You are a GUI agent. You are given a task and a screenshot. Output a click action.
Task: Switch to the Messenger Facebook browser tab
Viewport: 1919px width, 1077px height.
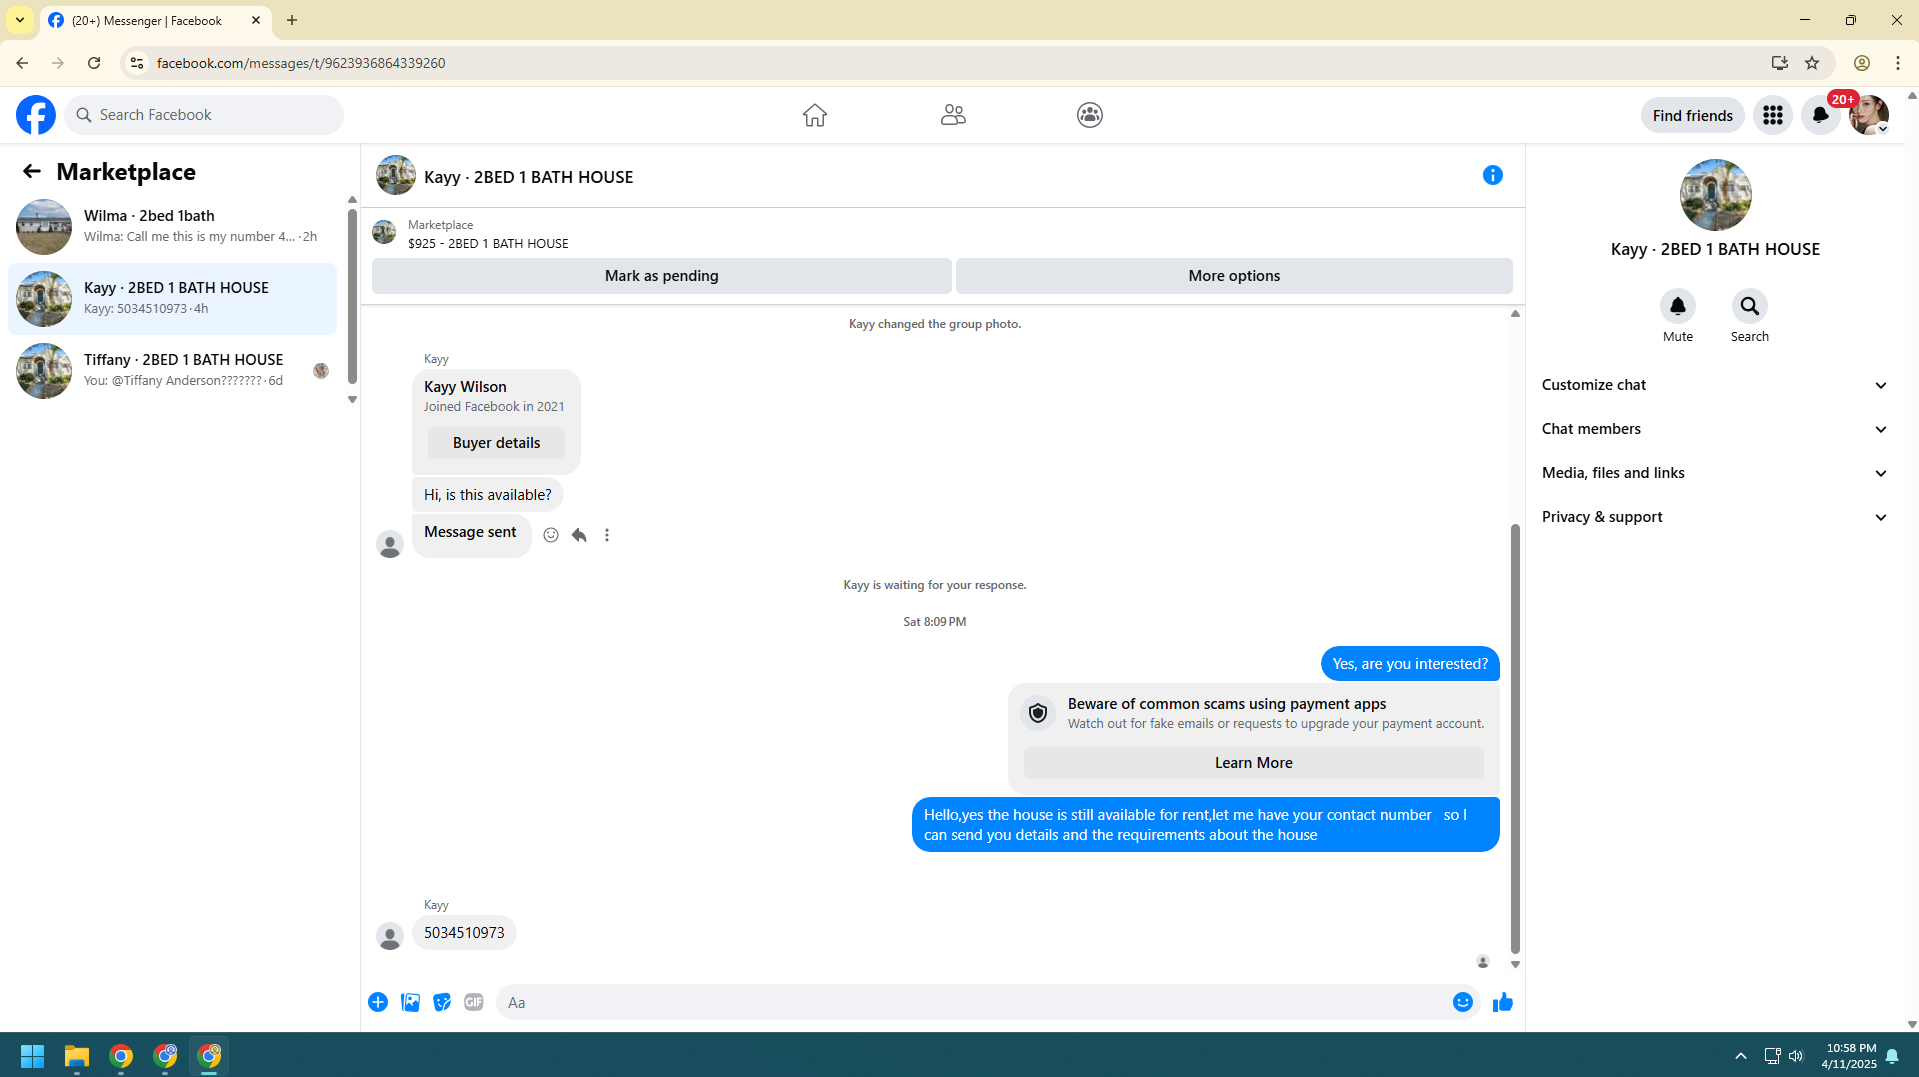pos(156,20)
